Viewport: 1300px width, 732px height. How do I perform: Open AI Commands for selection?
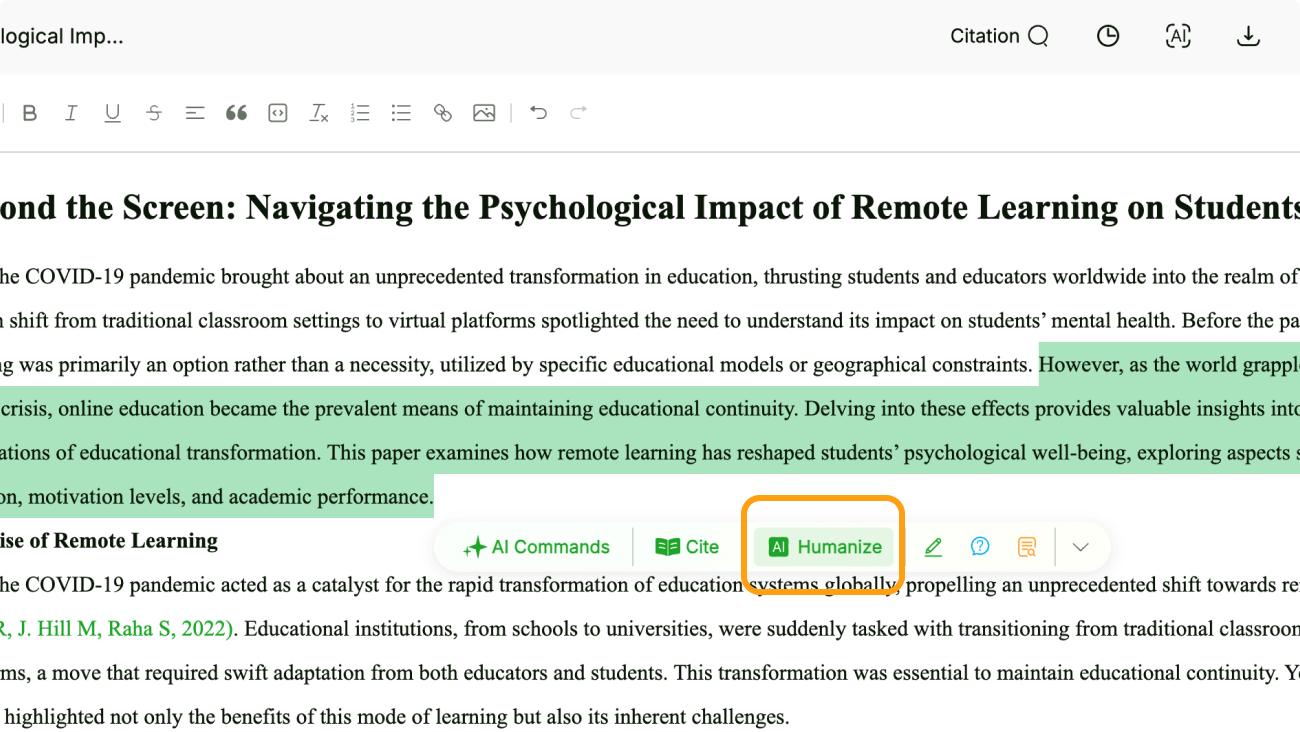(536, 547)
